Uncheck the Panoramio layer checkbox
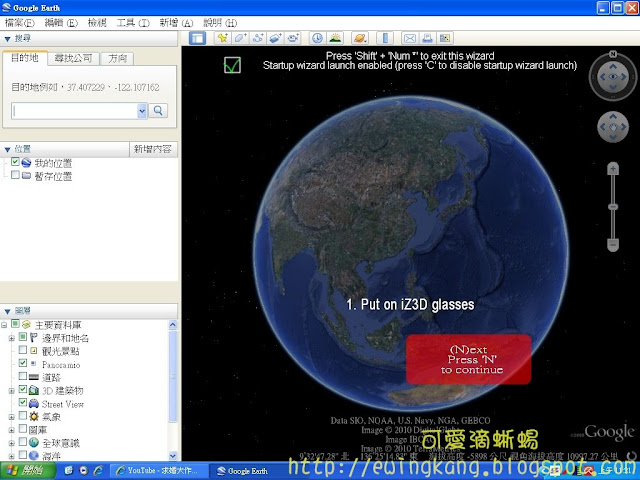The height and width of the screenshot is (480, 640). tap(23, 363)
